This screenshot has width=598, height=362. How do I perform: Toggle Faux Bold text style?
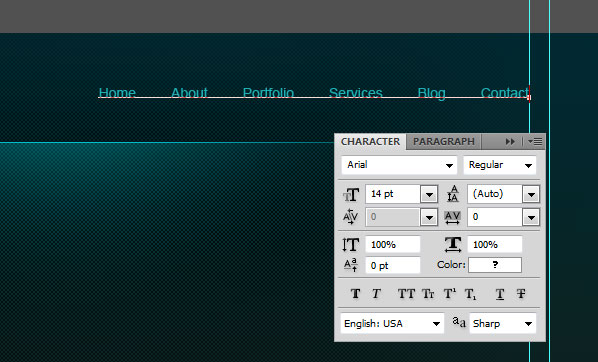(x=355, y=294)
